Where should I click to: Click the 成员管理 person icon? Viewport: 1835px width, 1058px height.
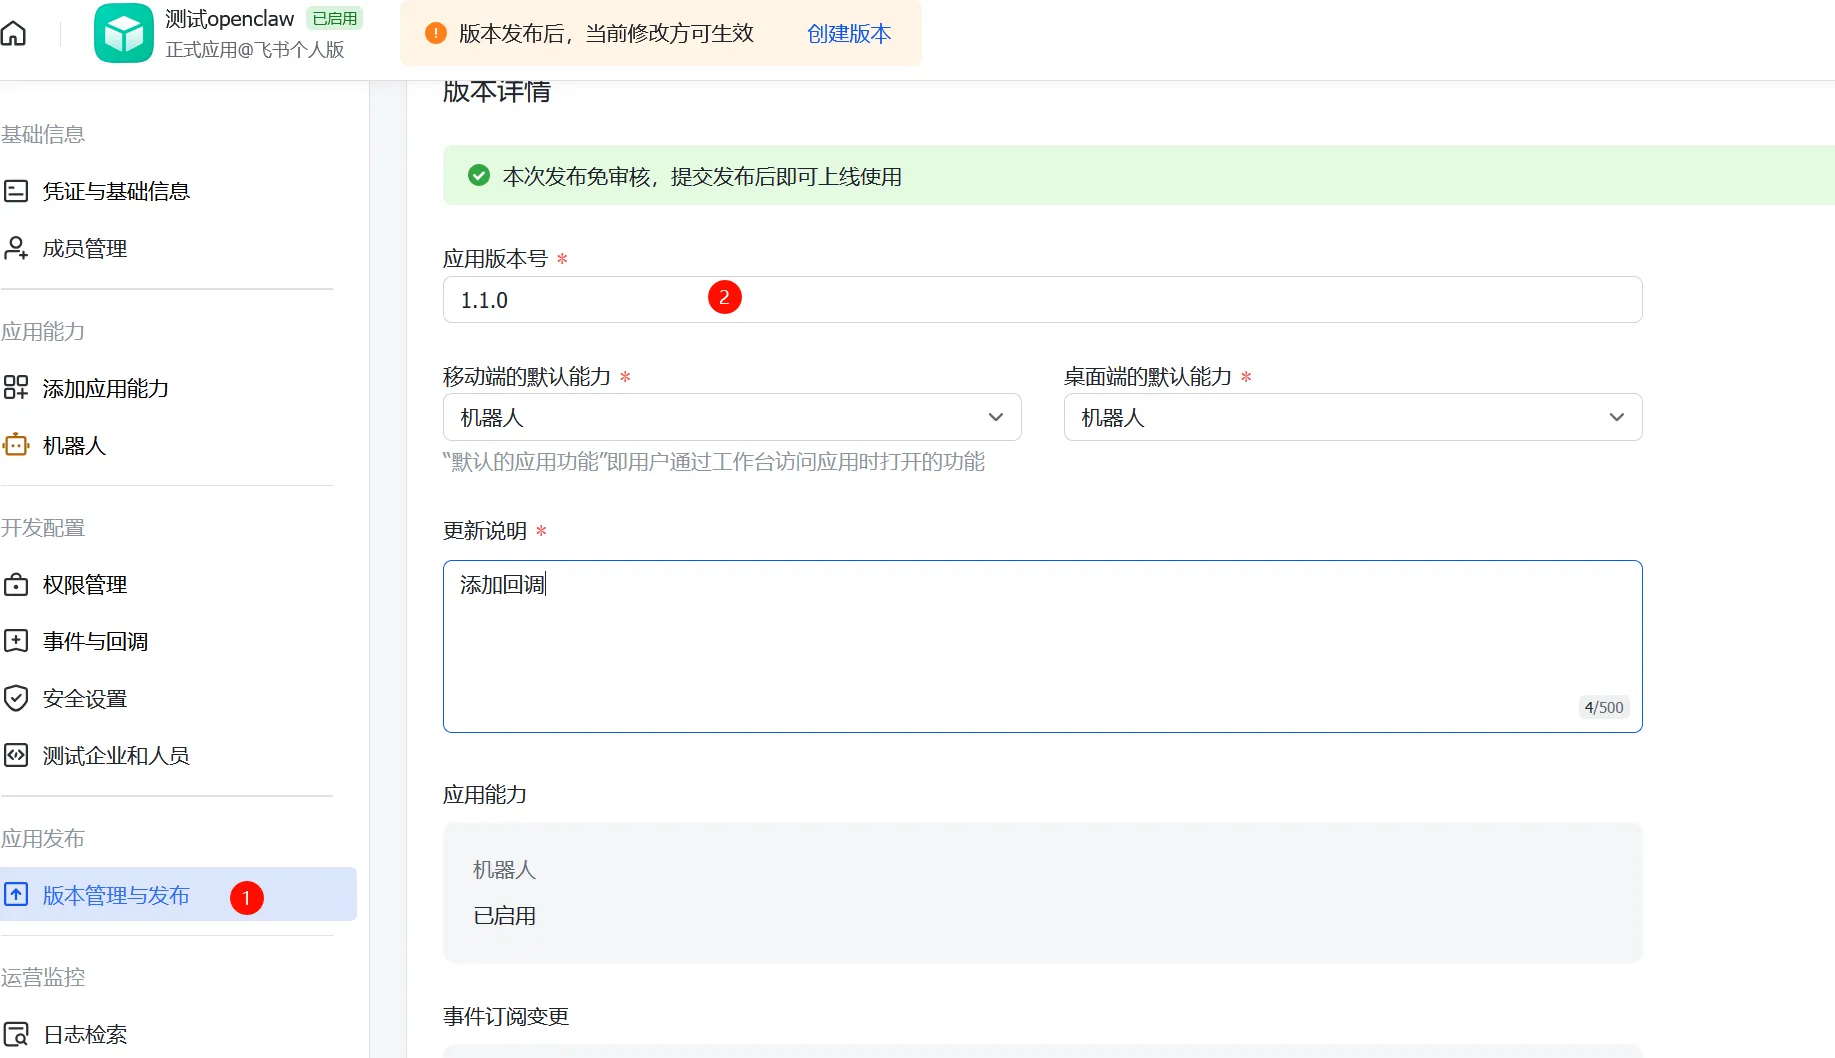[x=16, y=248]
